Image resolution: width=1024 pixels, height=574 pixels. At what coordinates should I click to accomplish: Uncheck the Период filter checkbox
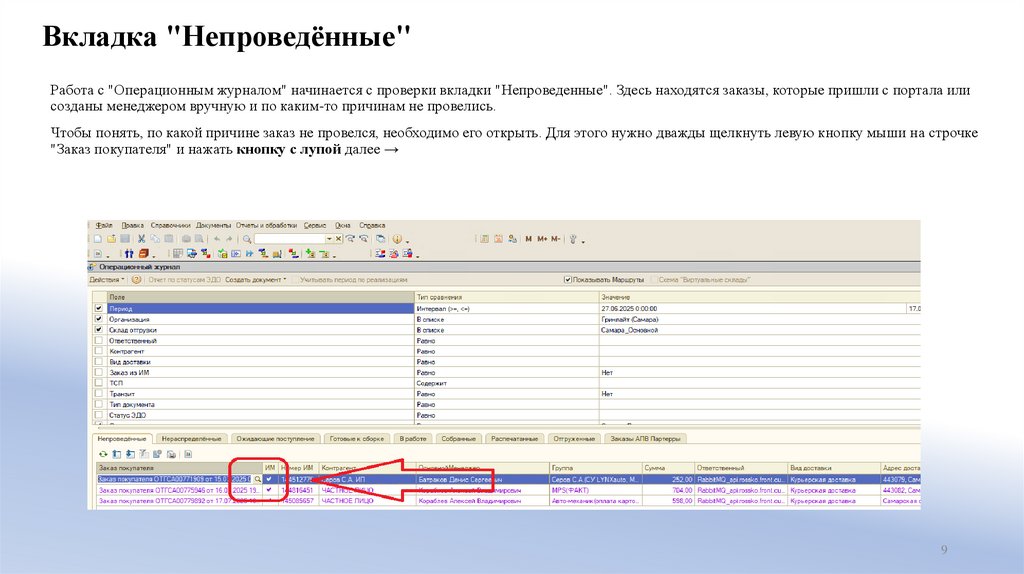click(x=99, y=308)
